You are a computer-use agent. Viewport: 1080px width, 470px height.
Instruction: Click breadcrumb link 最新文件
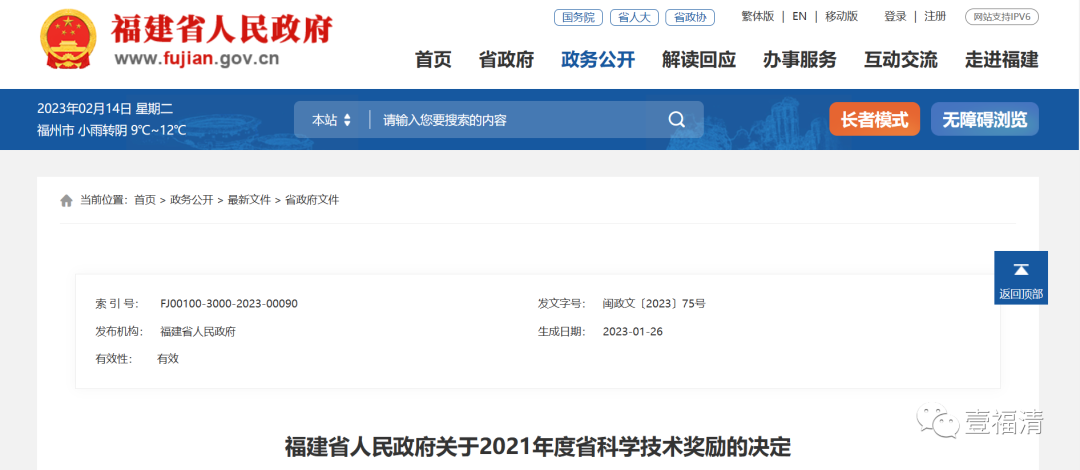click(249, 201)
